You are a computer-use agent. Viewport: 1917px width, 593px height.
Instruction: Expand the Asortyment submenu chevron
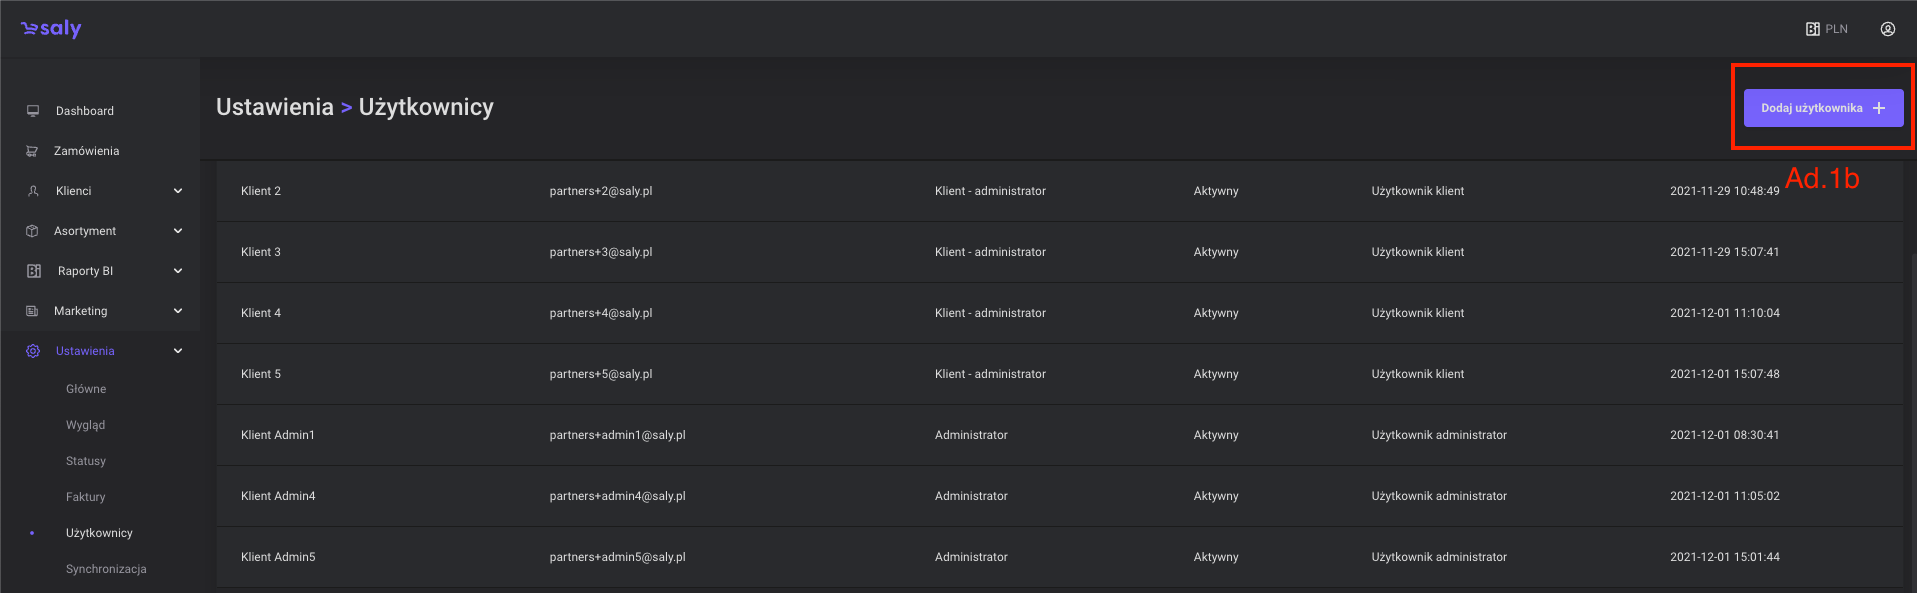coord(178,231)
